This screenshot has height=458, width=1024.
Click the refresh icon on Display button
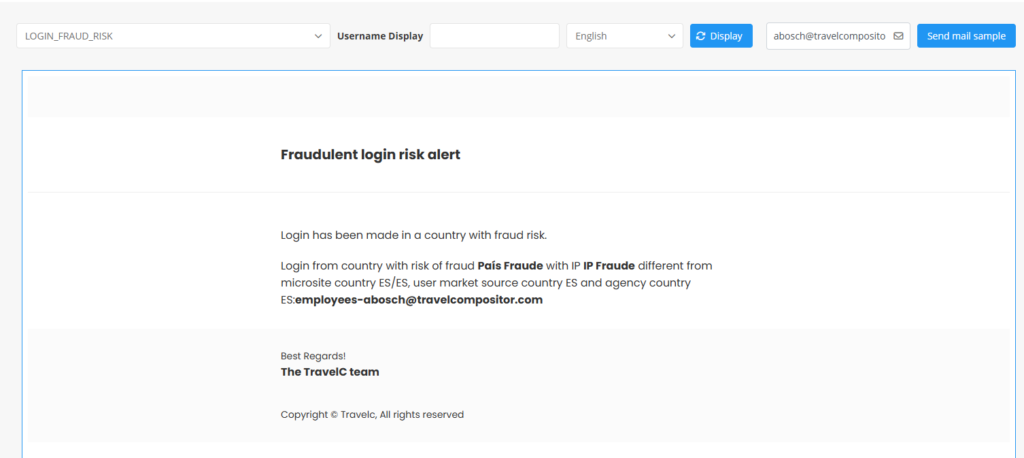pyautogui.click(x=701, y=36)
